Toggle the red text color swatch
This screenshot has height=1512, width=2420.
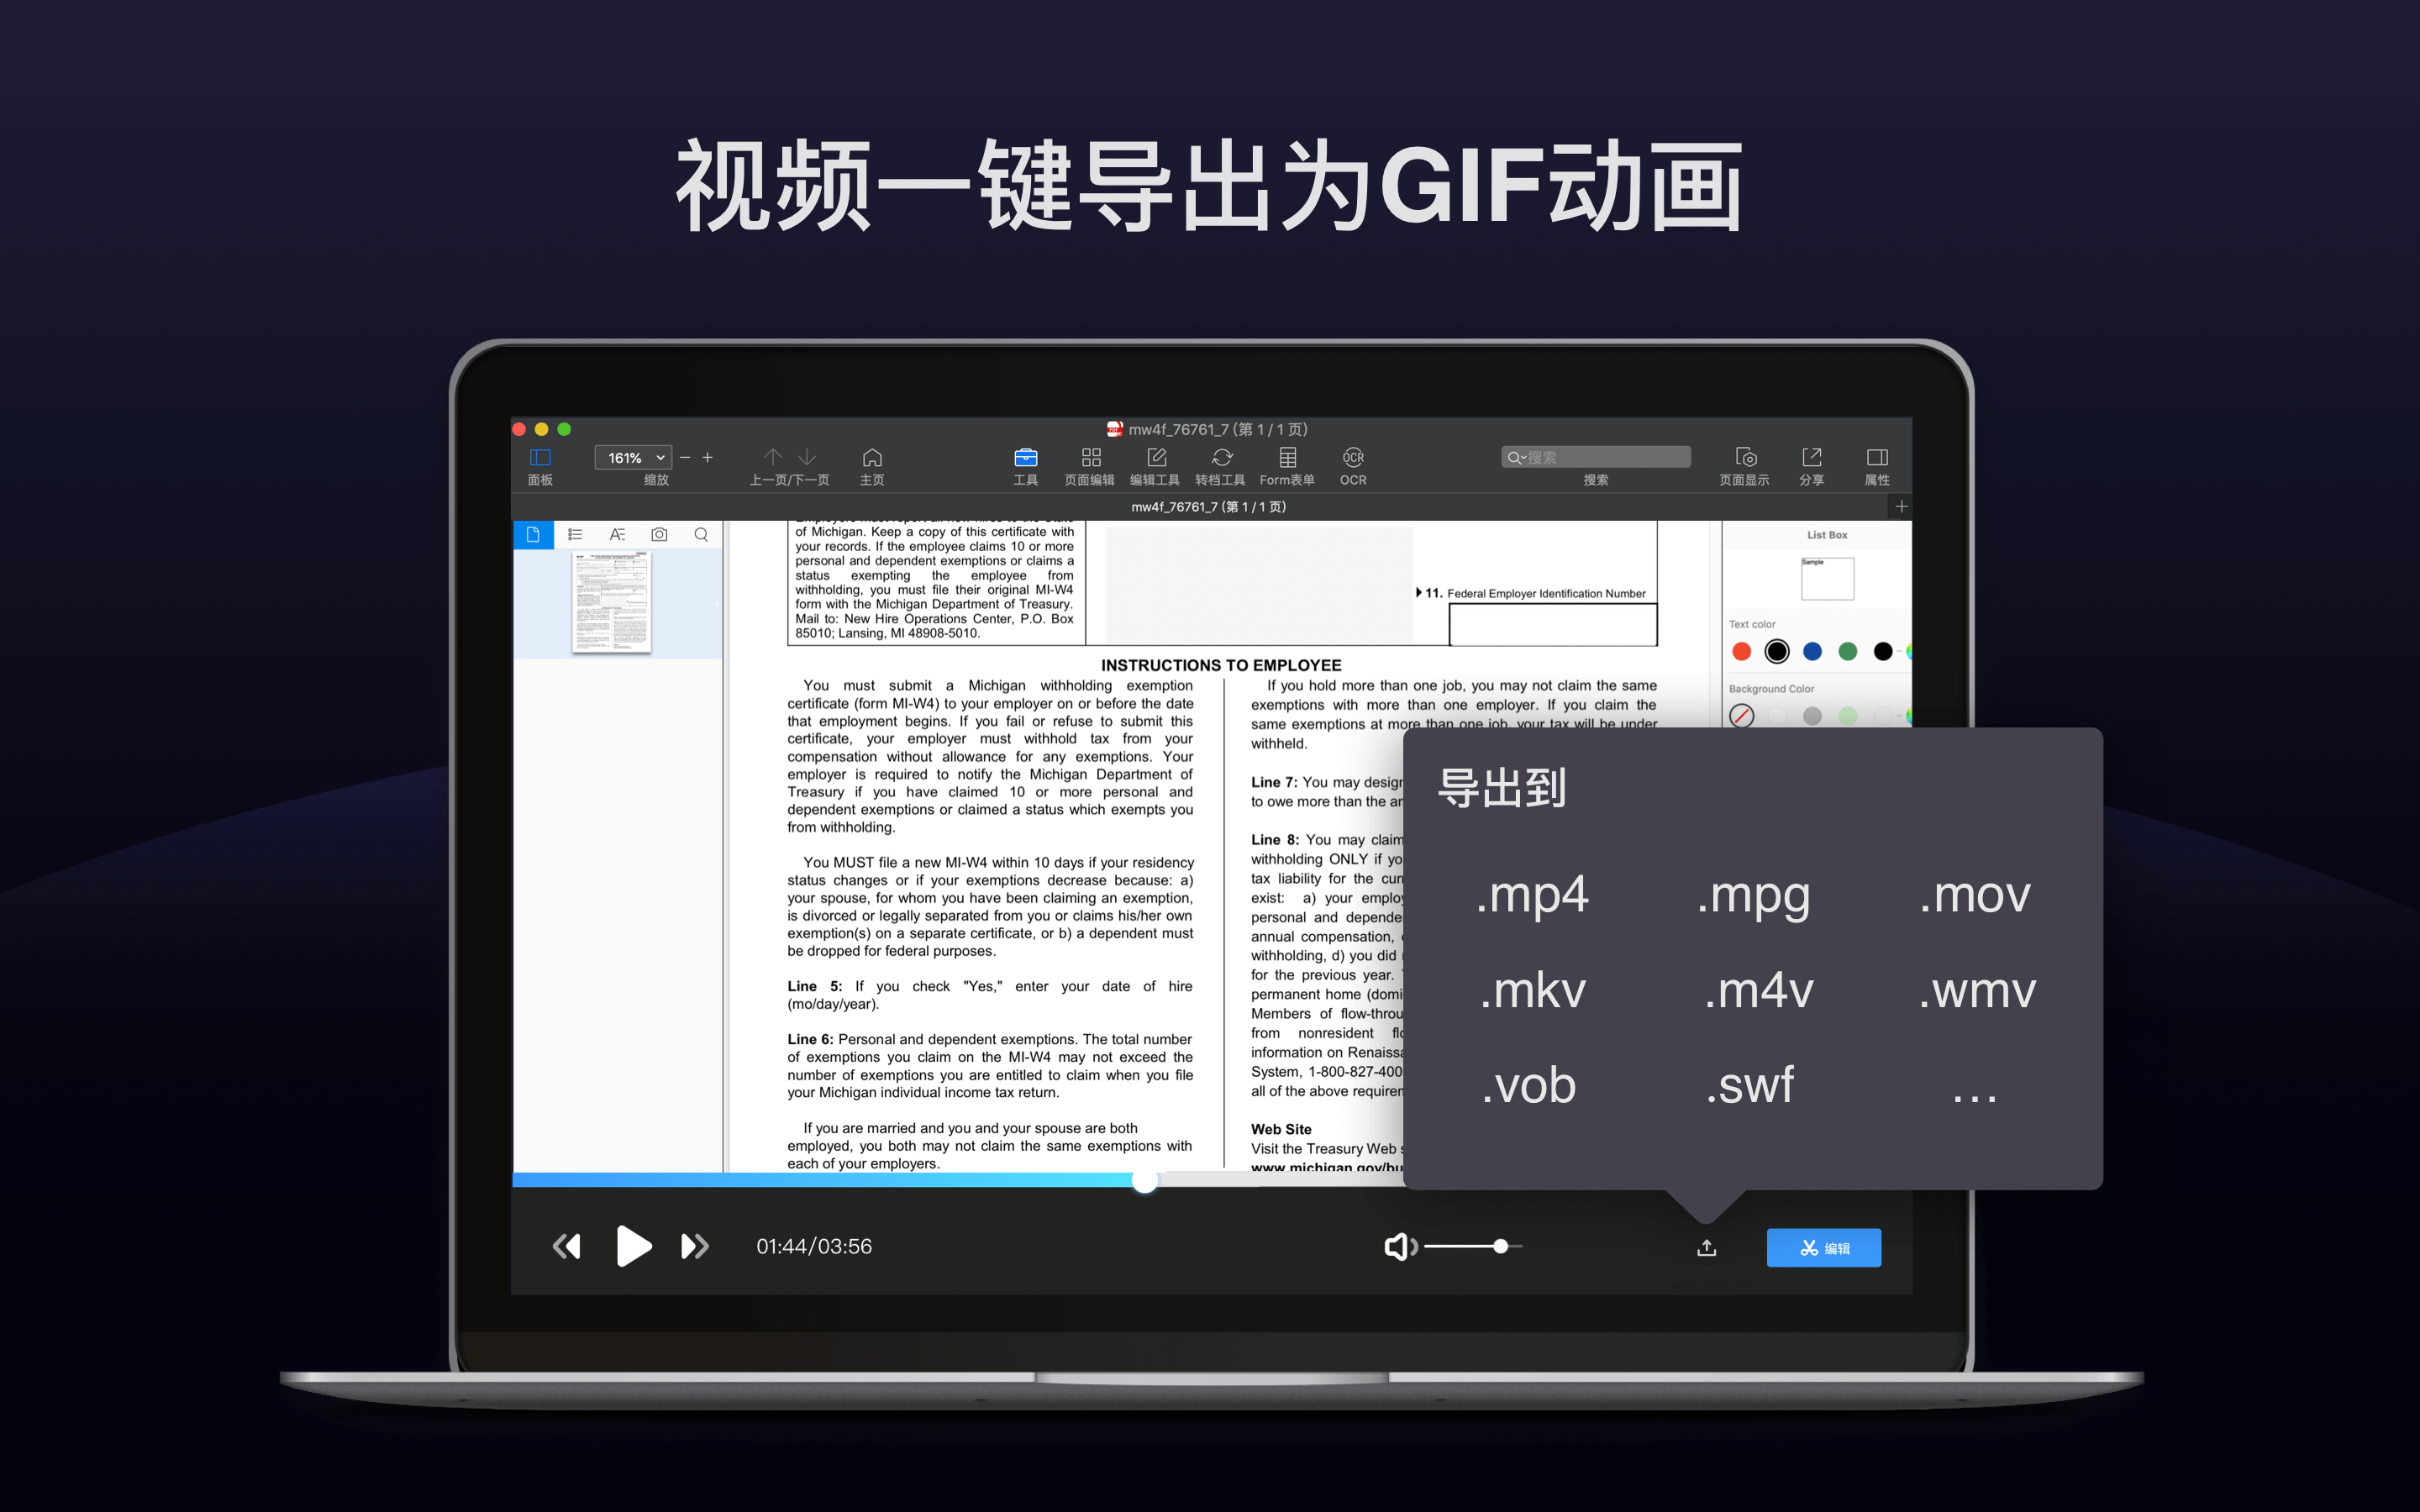coord(1742,652)
